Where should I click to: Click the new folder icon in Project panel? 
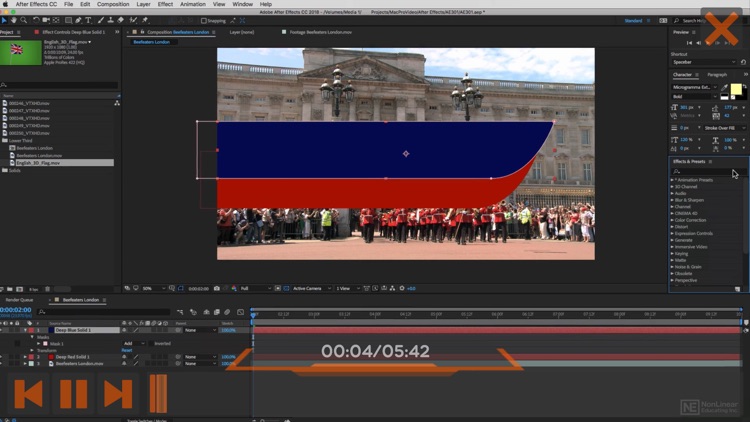pos(10,289)
